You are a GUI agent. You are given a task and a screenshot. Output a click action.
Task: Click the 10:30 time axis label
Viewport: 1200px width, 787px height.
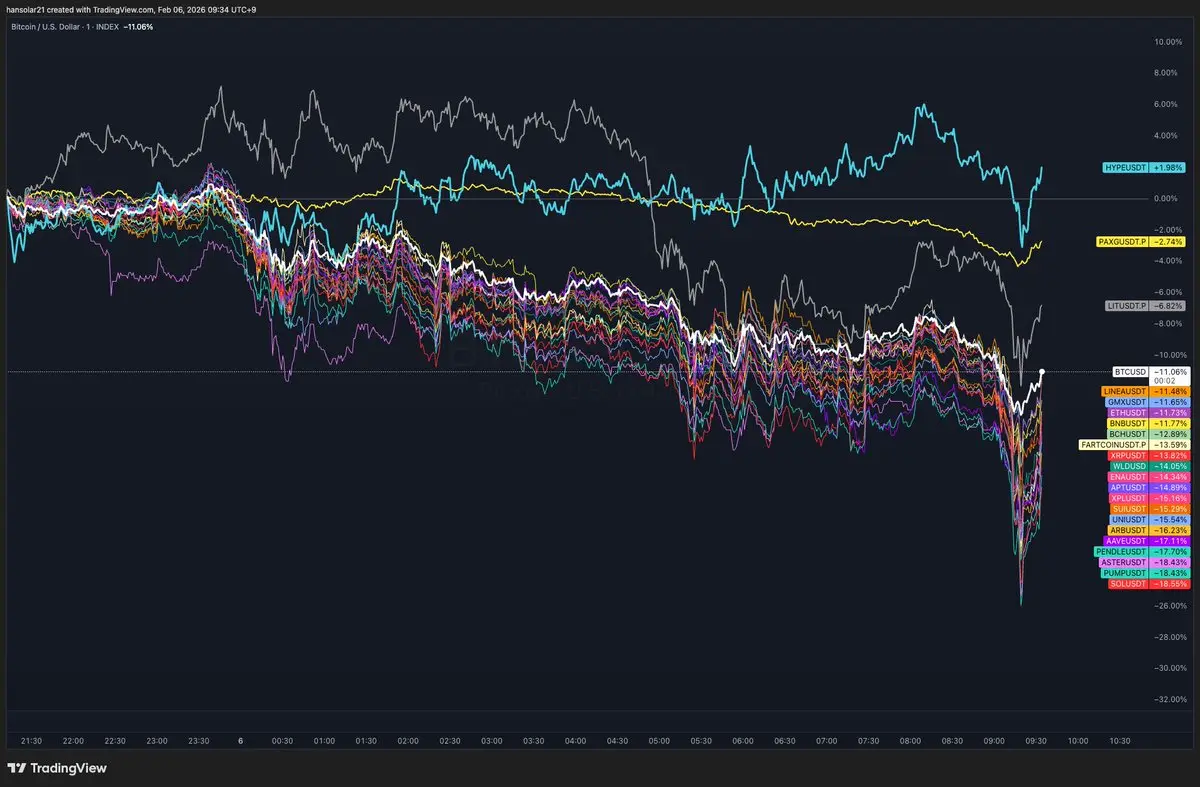coord(1119,741)
